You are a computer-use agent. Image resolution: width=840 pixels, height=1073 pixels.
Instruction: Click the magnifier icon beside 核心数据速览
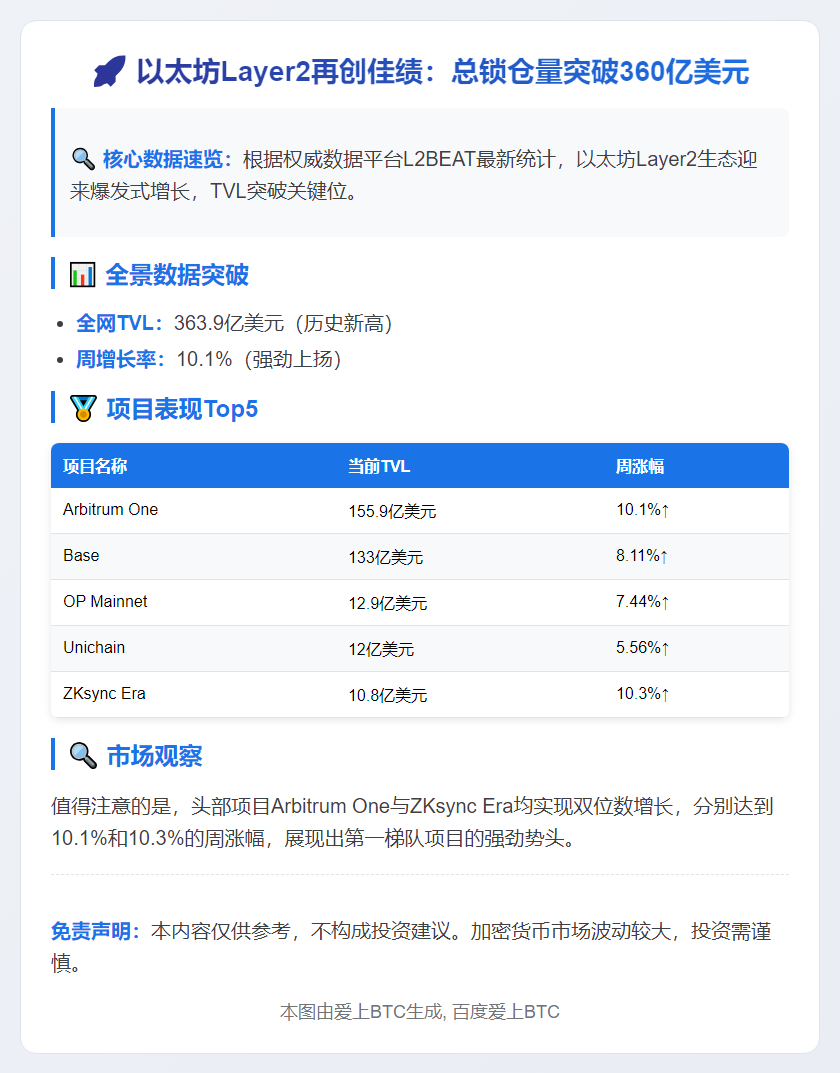pos(83,159)
